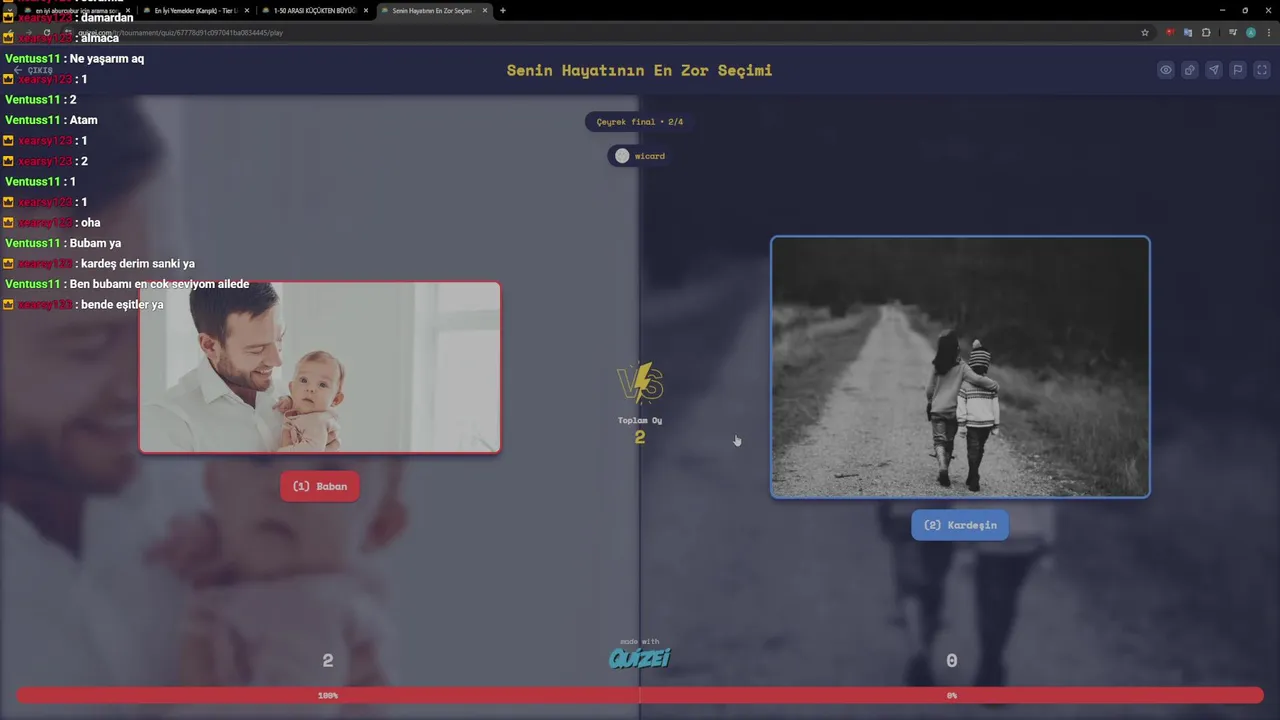Click the 'wicard' user badge
The width and height of the screenshot is (1280, 720).
click(x=640, y=156)
